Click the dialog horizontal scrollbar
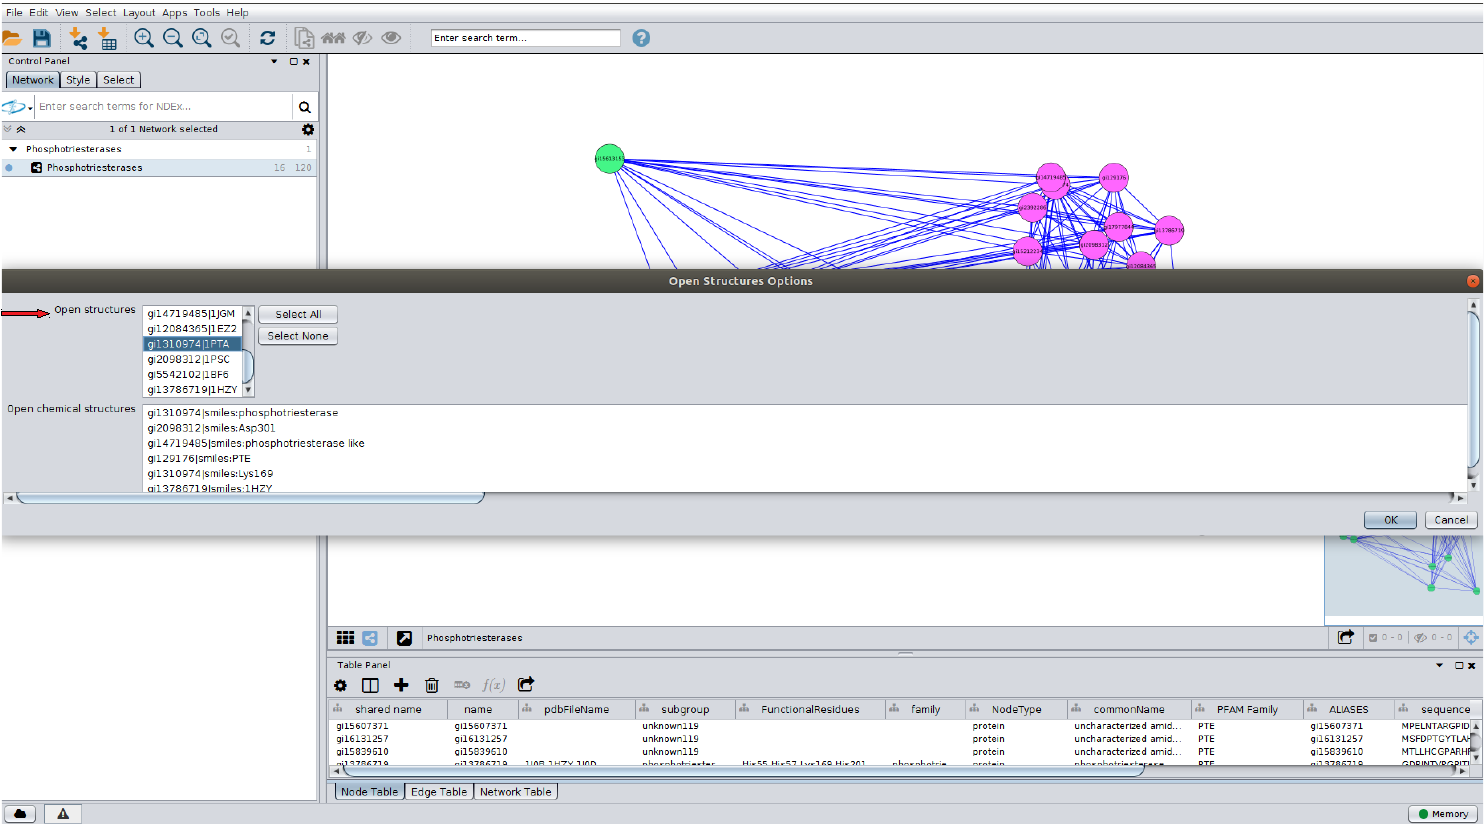The width and height of the screenshot is (1484, 826). tap(251, 498)
